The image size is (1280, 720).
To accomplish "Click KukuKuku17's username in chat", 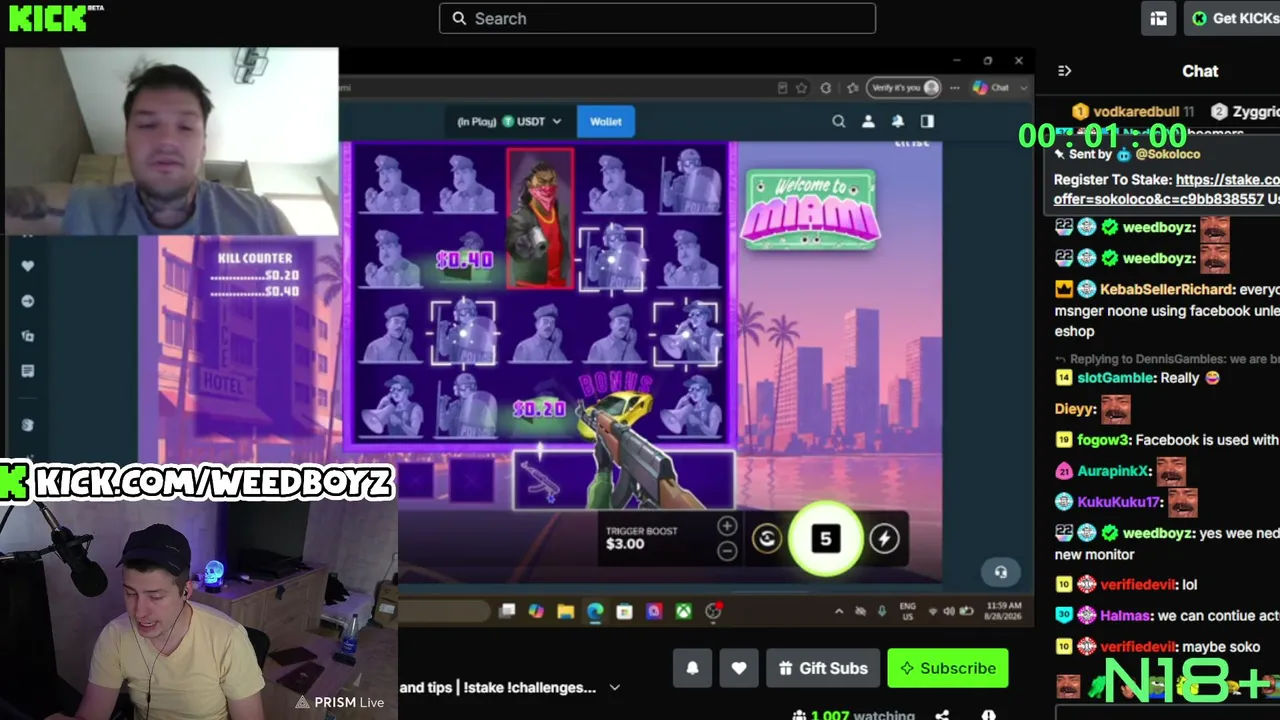I will click(x=1119, y=502).
